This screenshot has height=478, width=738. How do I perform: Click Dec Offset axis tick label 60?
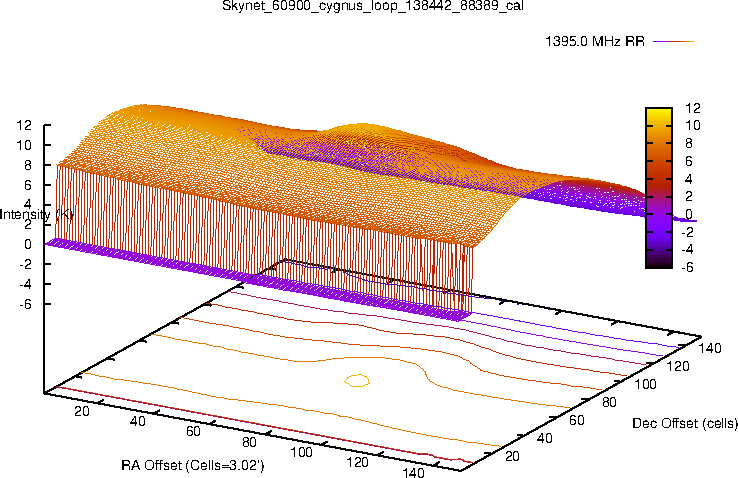click(577, 420)
